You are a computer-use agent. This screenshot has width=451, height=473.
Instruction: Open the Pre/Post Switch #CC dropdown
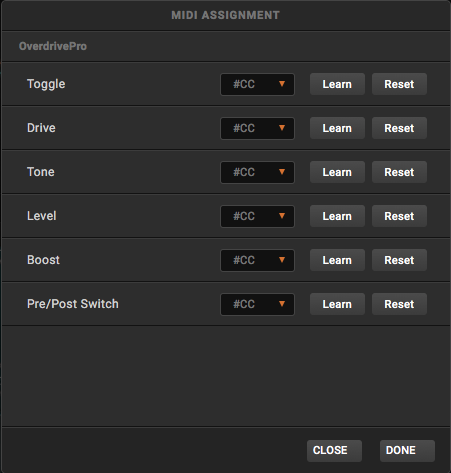tap(257, 304)
